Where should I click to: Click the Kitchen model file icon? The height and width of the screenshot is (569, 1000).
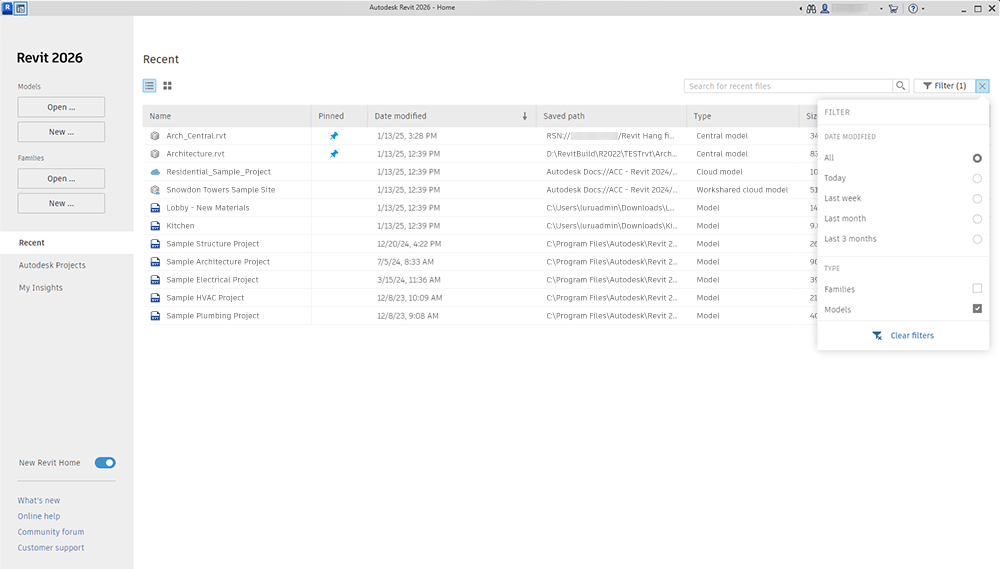[155, 226]
